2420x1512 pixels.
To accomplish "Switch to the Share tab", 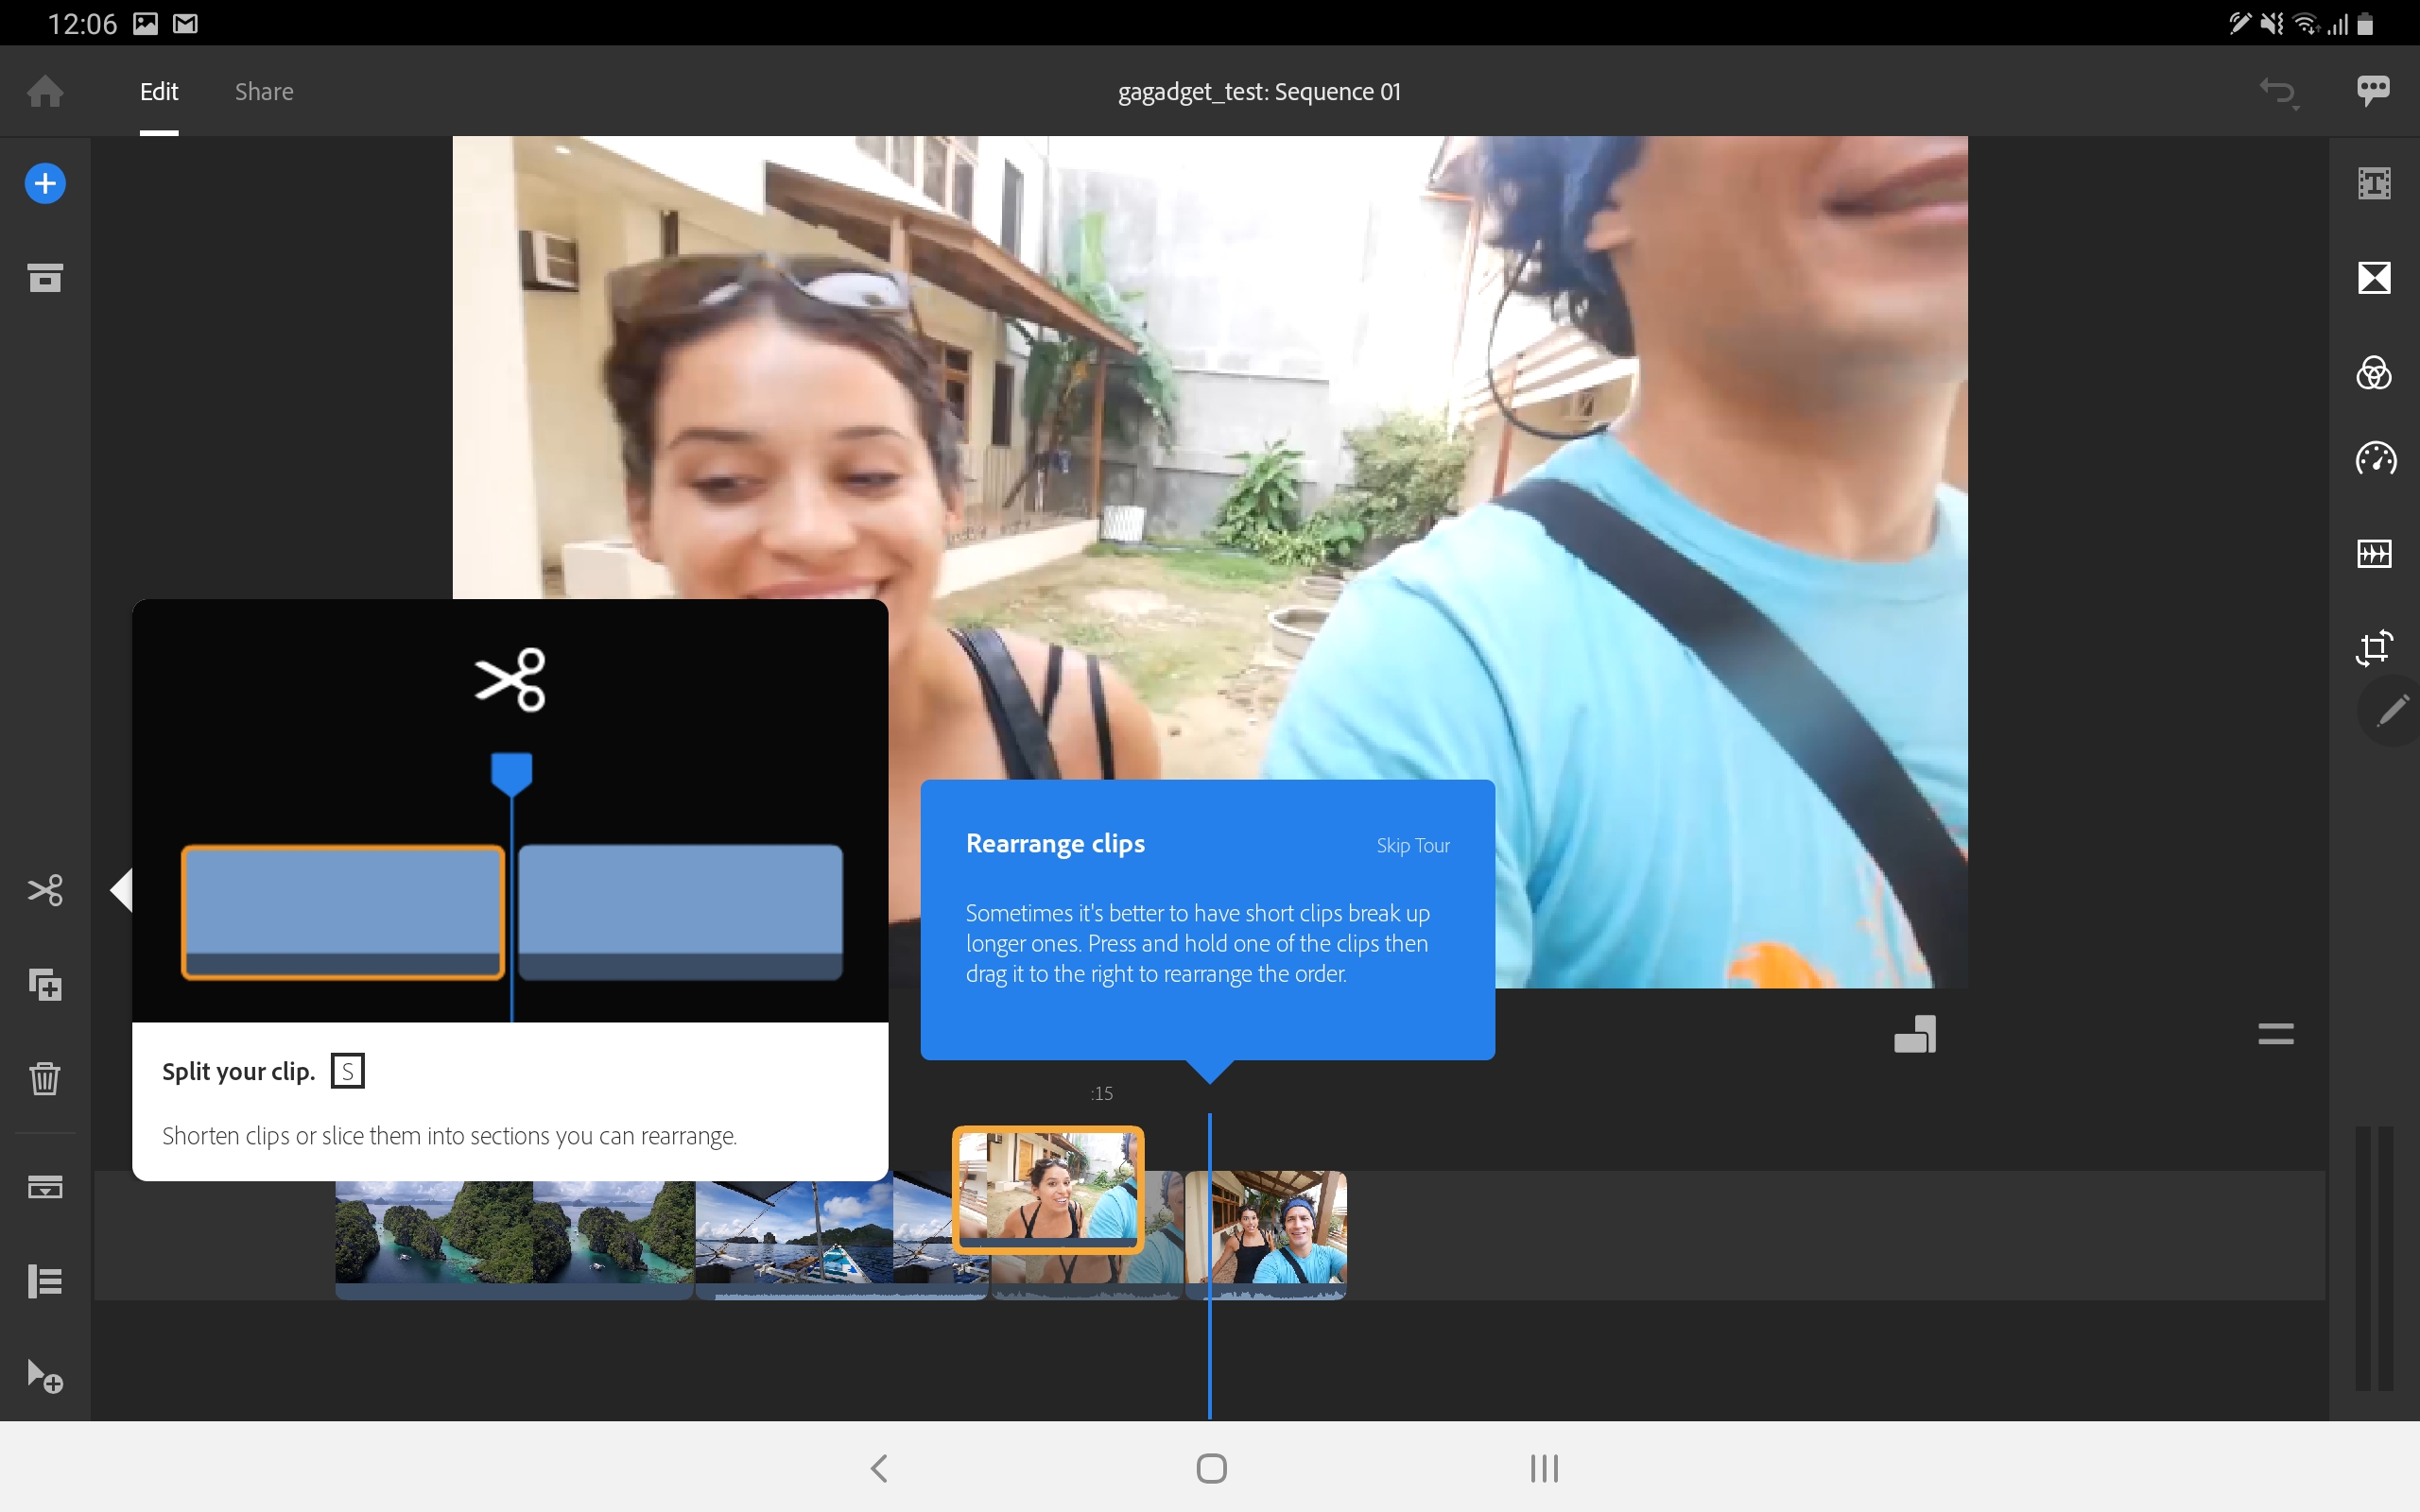I will click(264, 92).
